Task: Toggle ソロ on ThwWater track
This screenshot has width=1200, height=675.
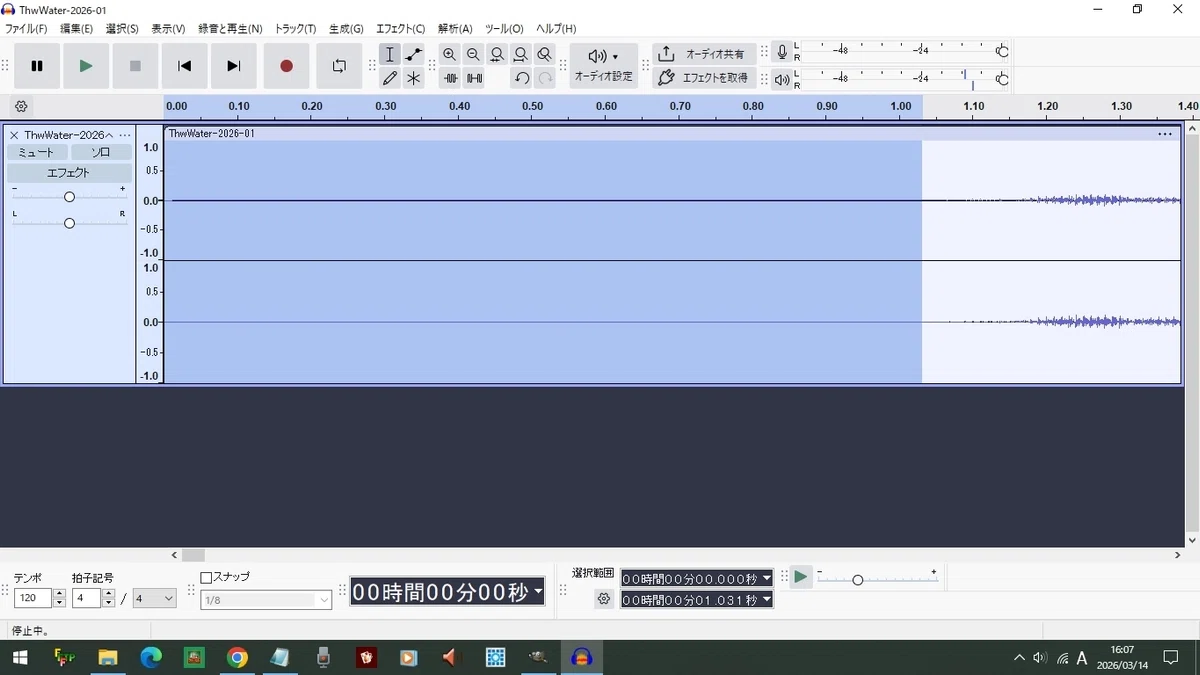Action: tap(101, 152)
